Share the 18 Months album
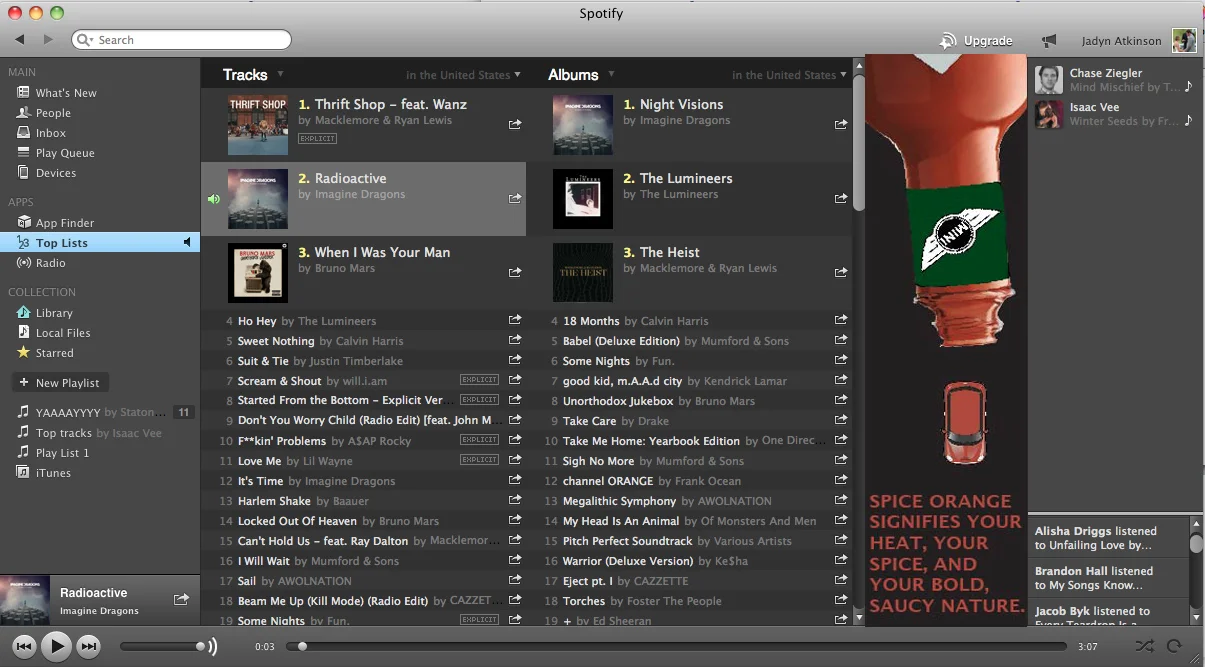The height and width of the screenshot is (667, 1205). click(x=841, y=320)
